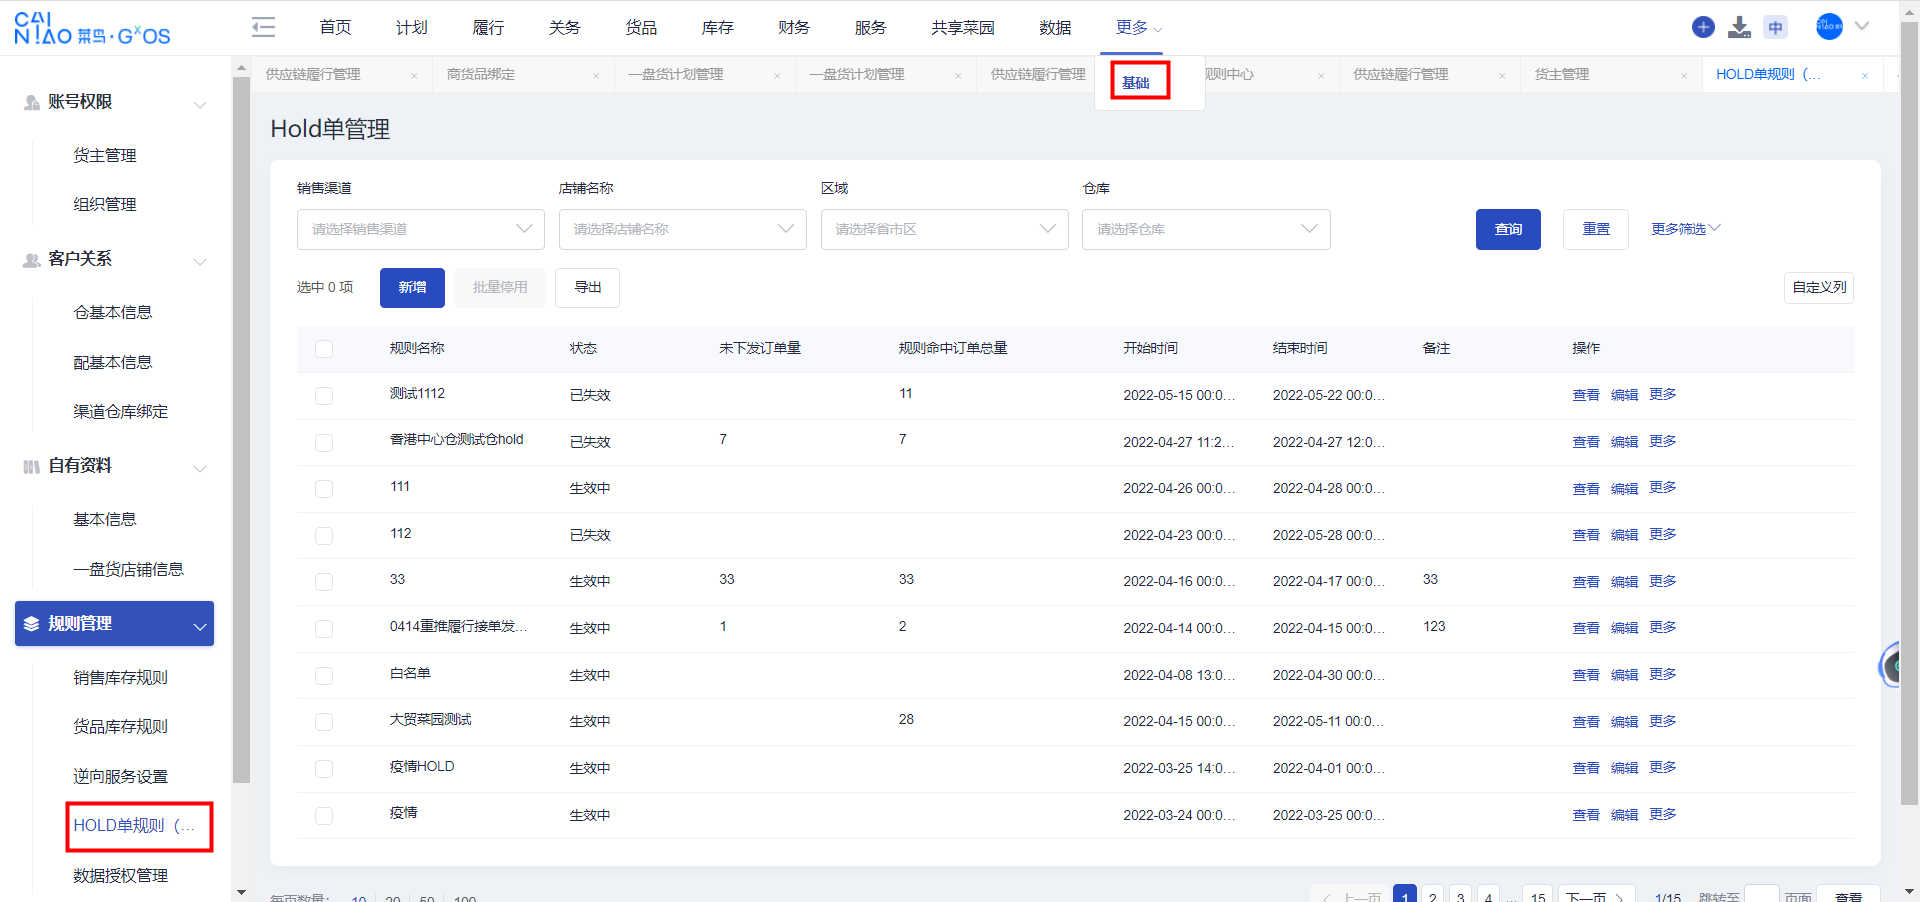
Task: Click the blue plus icon in header
Action: 1703,27
